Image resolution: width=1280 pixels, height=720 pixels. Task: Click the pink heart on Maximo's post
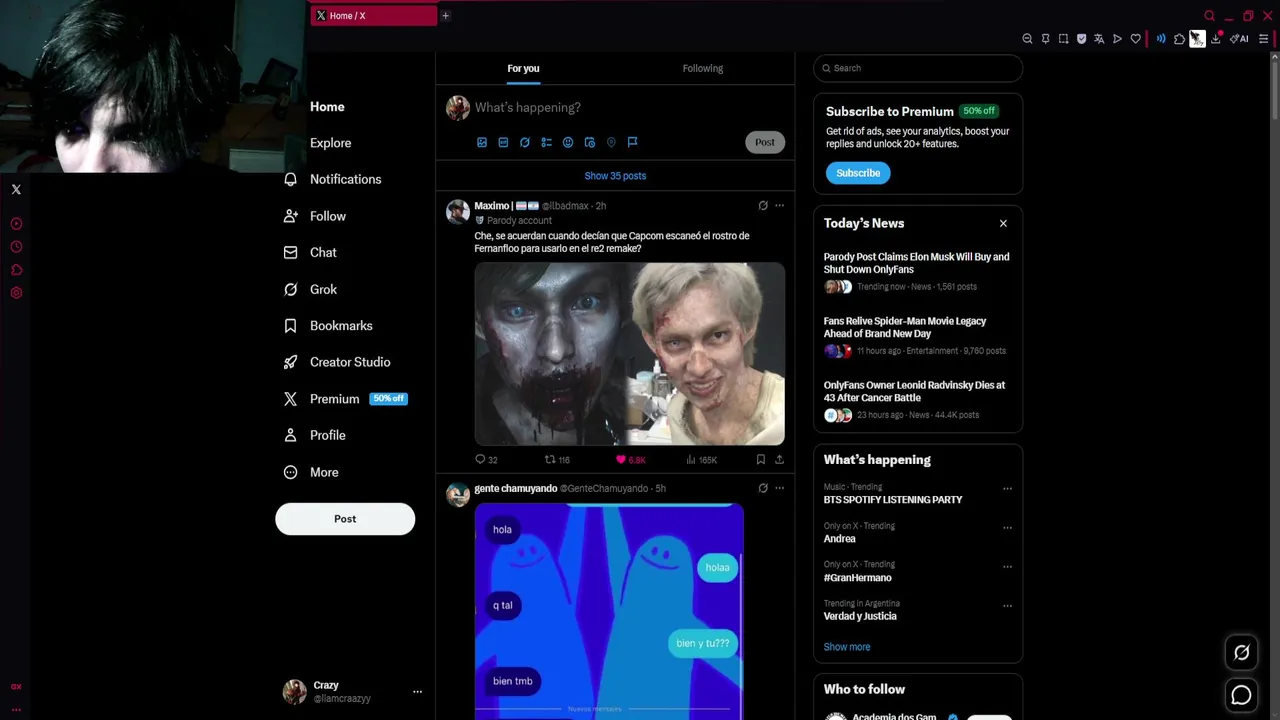(x=621, y=460)
